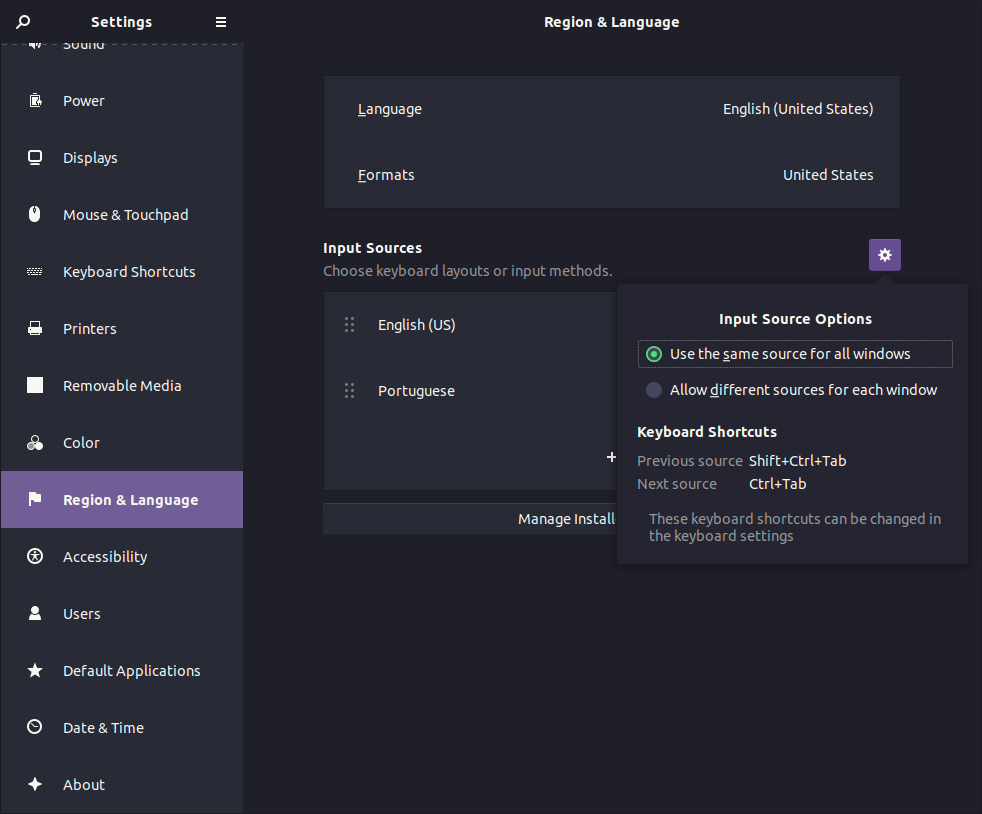Image resolution: width=982 pixels, height=814 pixels.
Task: Add a new input source with the plus button
Action: pos(611,457)
